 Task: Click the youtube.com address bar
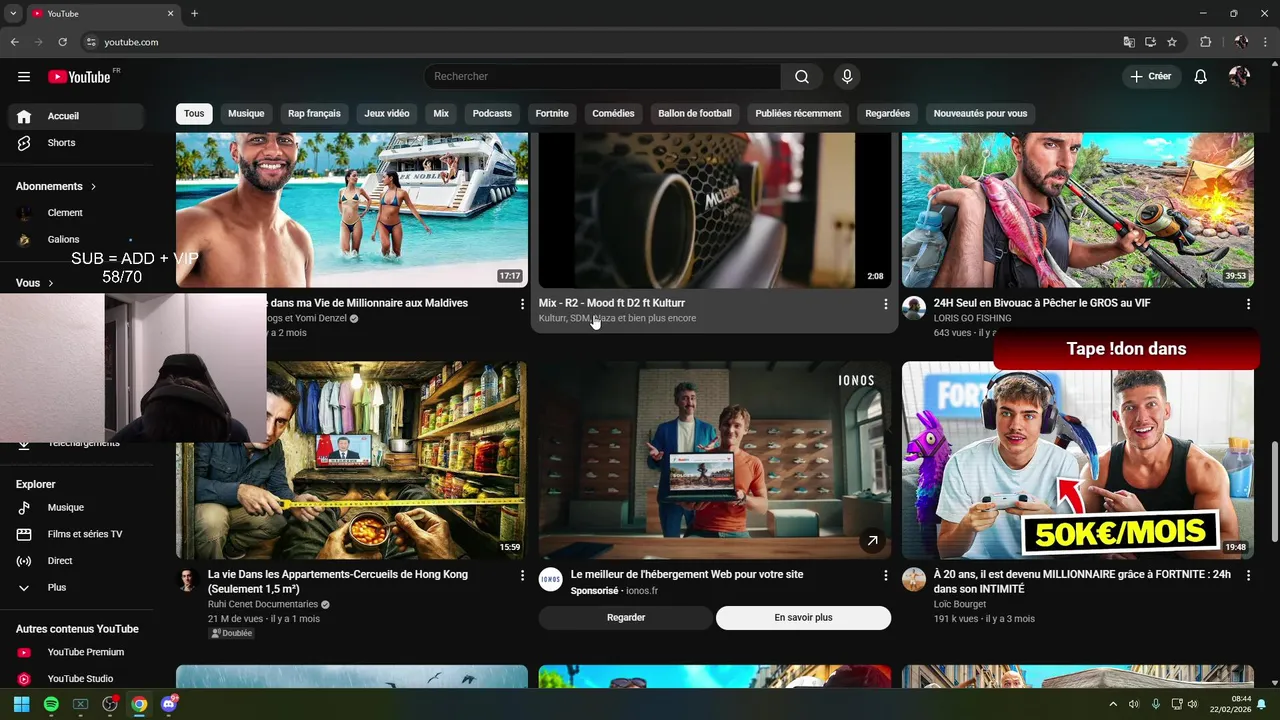(600, 42)
